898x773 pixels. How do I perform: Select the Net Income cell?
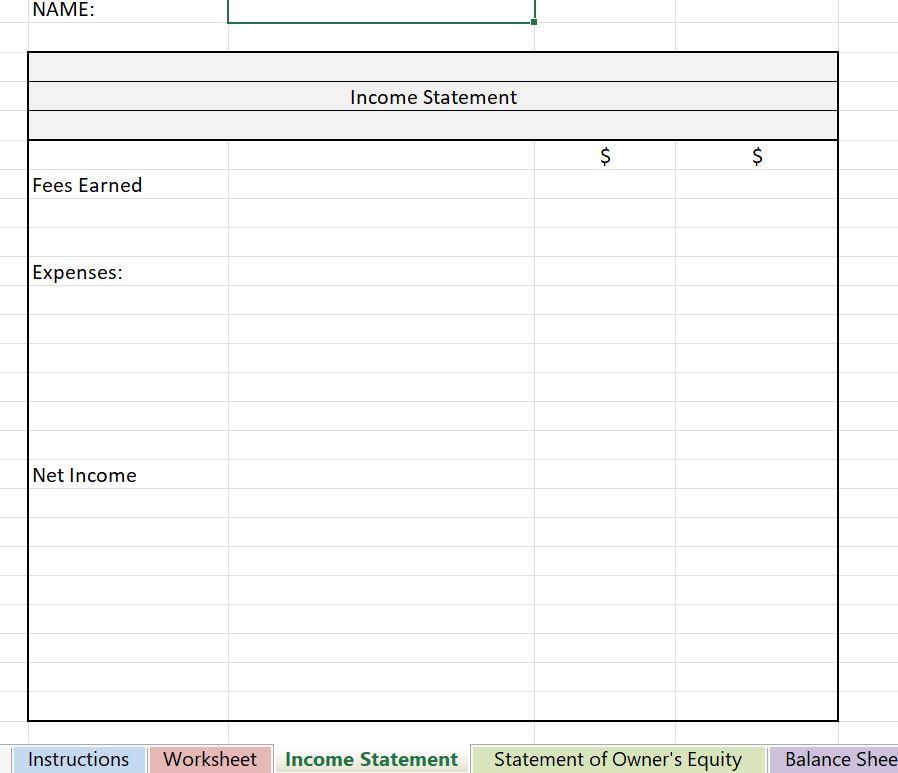(x=128, y=474)
